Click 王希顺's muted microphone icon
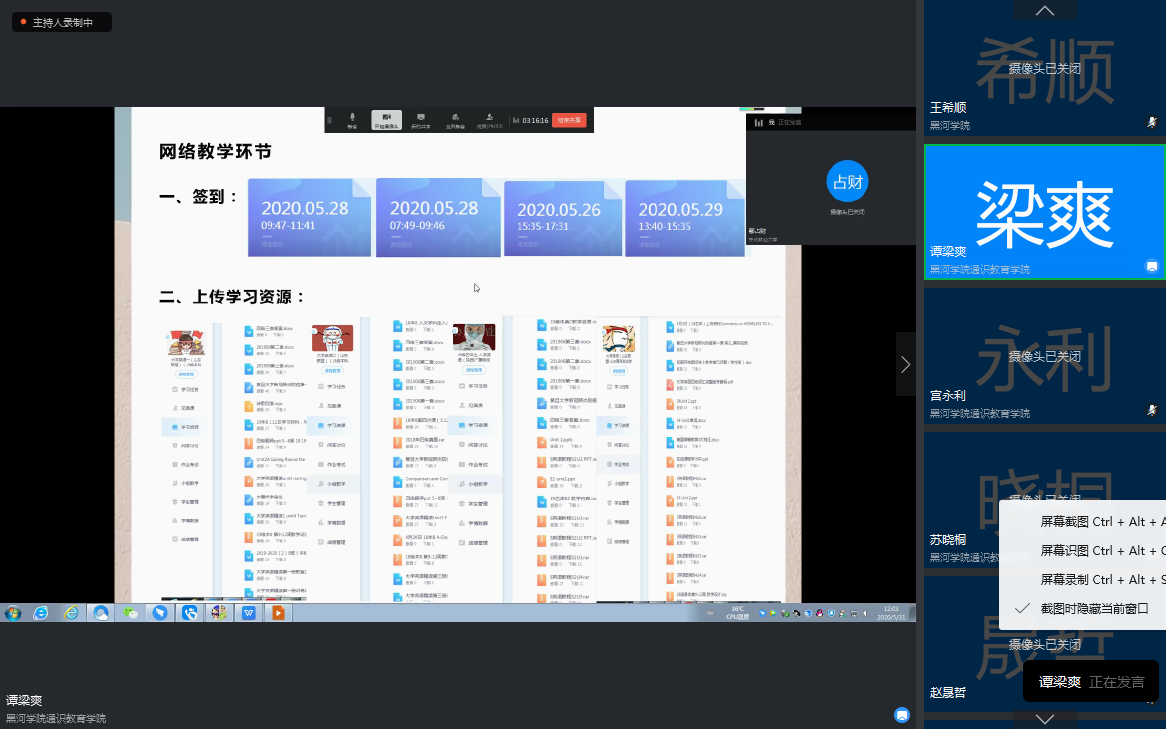Image resolution: width=1166 pixels, height=729 pixels. click(x=1152, y=122)
